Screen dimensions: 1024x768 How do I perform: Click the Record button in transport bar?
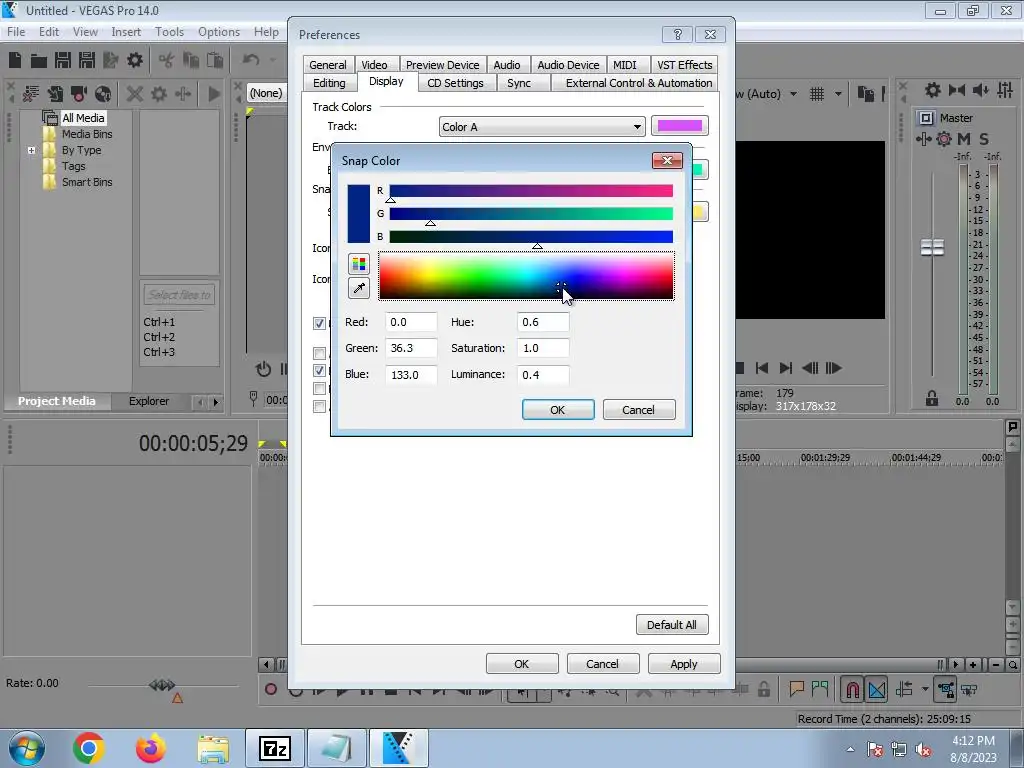point(270,689)
